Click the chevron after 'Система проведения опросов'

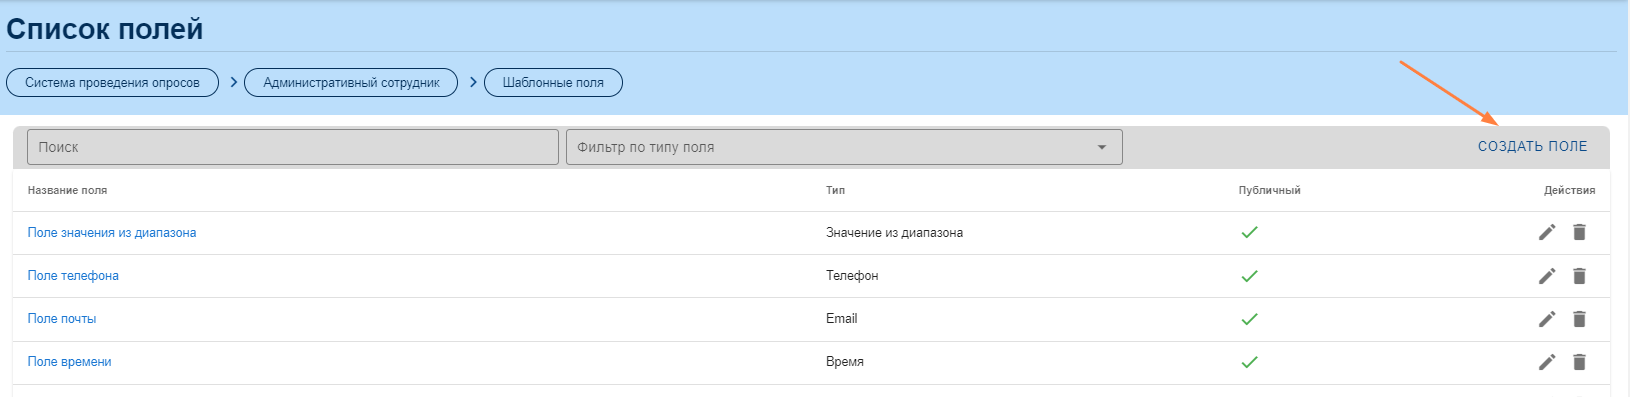coord(233,82)
